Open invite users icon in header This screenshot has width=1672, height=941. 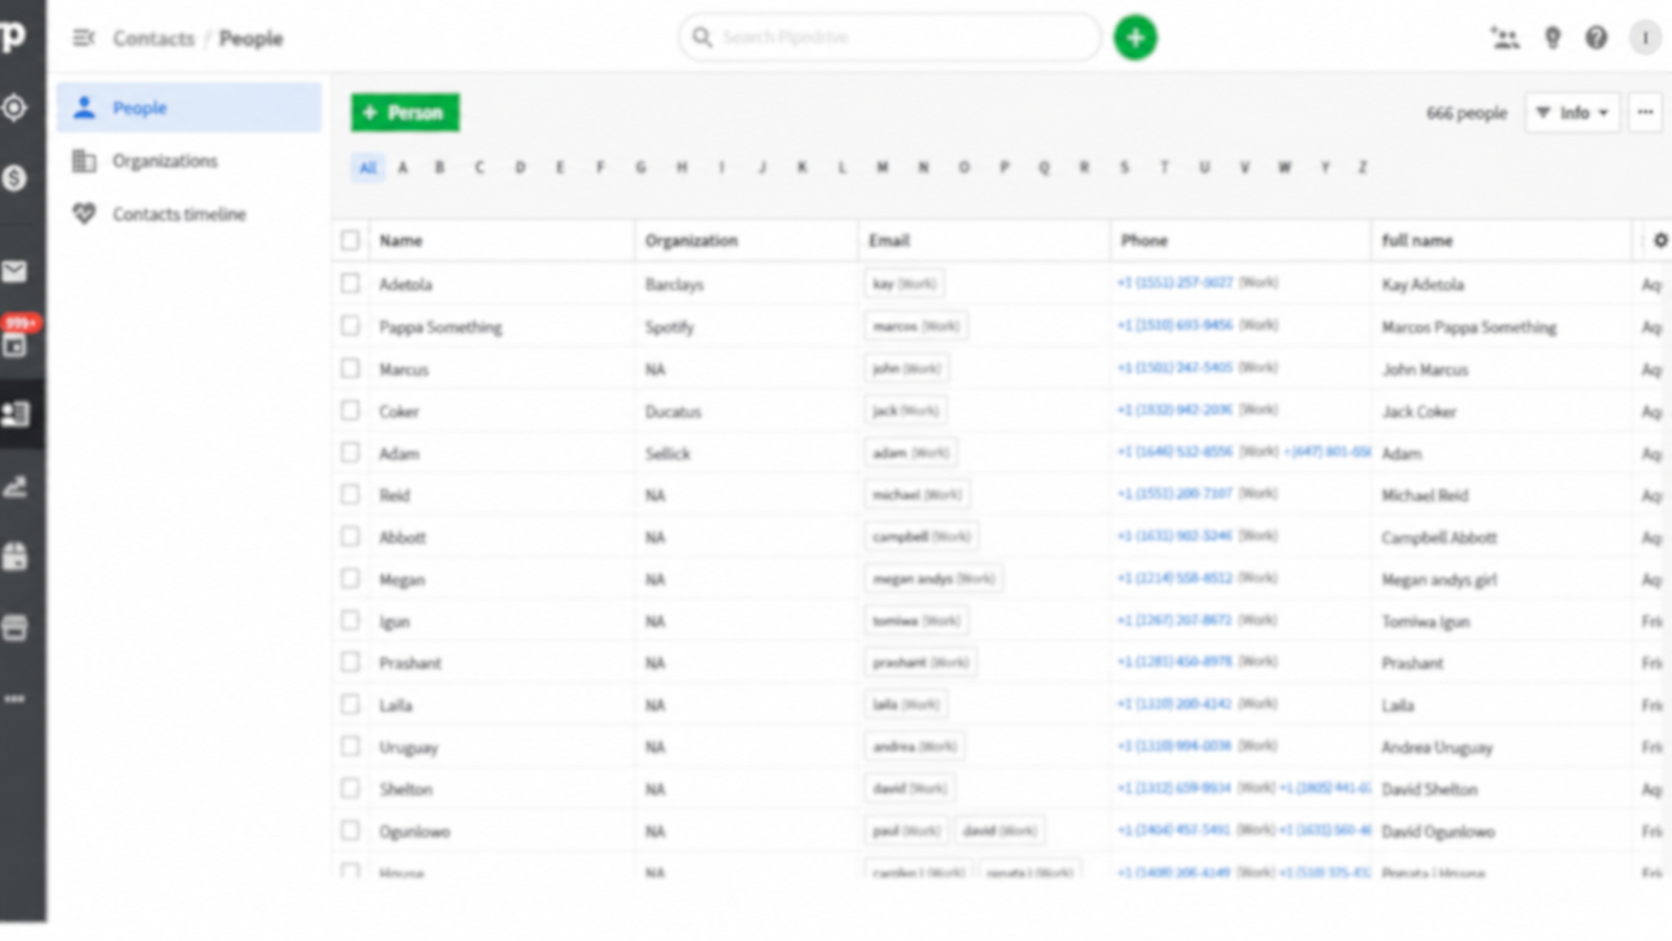click(1505, 38)
